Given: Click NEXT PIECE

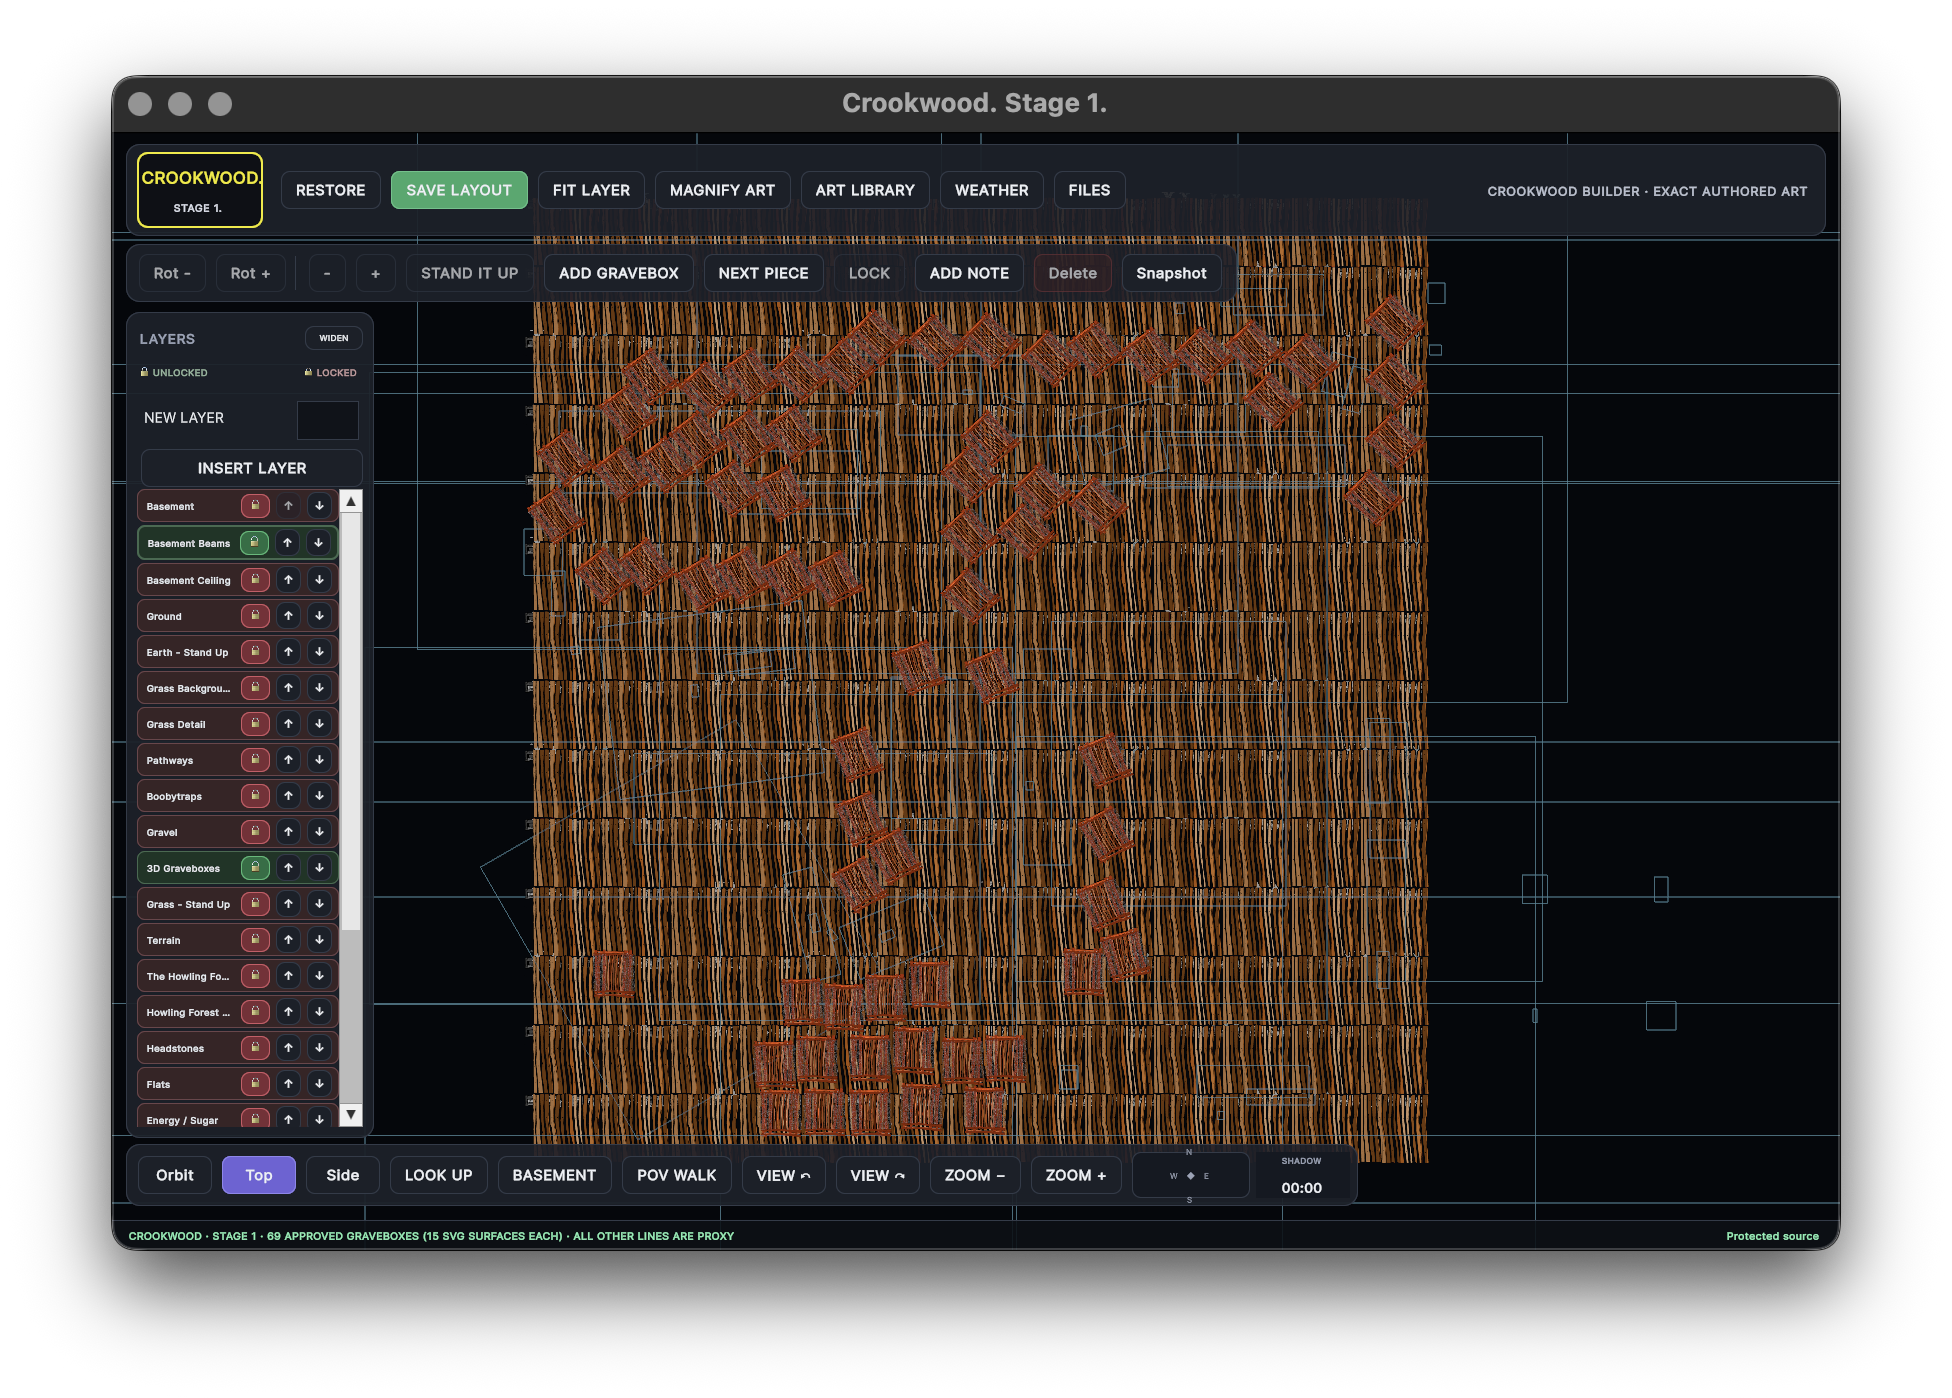Looking at the screenshot, I should point(764,273).
